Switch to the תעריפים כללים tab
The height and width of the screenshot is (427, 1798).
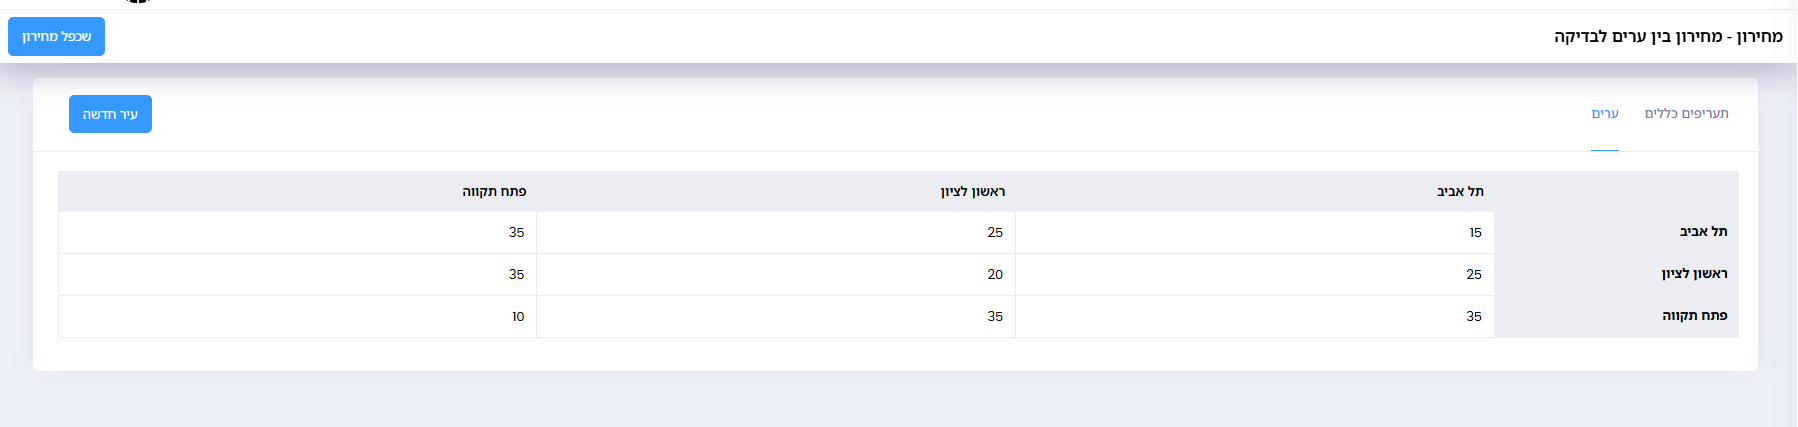pos(1686,113)
